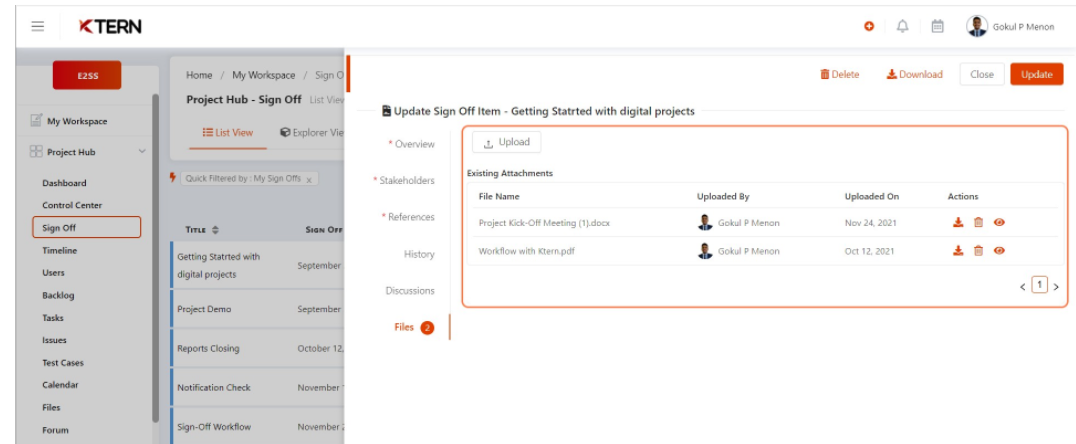Preview Project Kick-Off Meeting file with eye icon
This screenshot has width=1076, height=444.
point(999,223)
